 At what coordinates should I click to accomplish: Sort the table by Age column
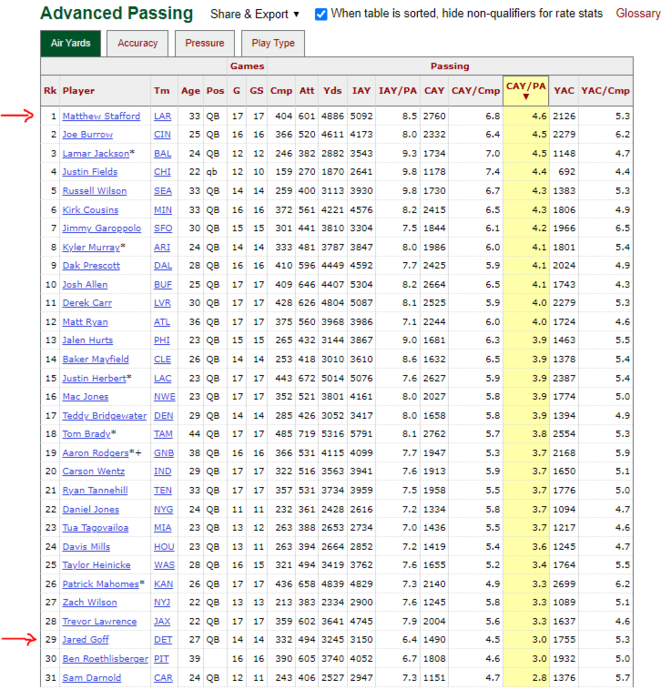tap(190, 91)
